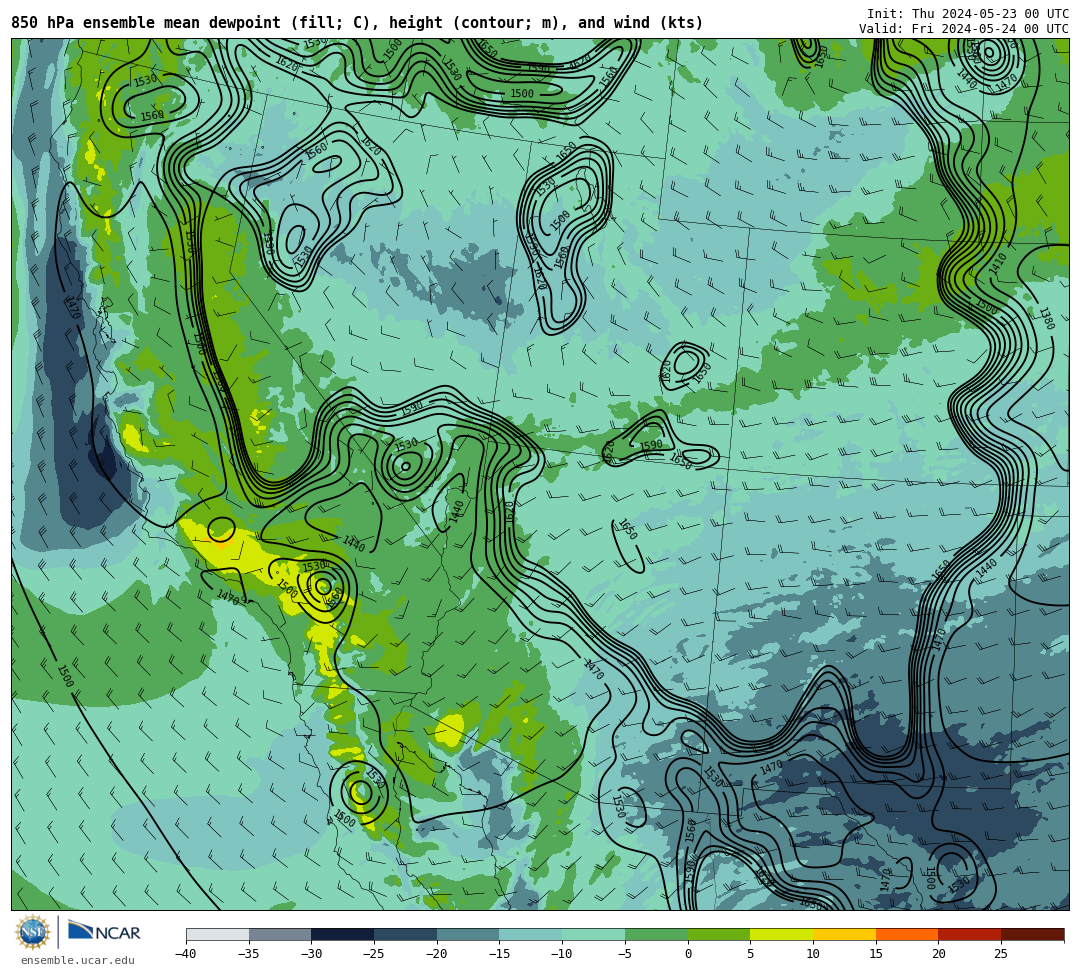Select the Valid time Fri 2024-05-24 00 UTC
Image resolution: width=1080 pixels, height=973 pixels.
point(964,29)
